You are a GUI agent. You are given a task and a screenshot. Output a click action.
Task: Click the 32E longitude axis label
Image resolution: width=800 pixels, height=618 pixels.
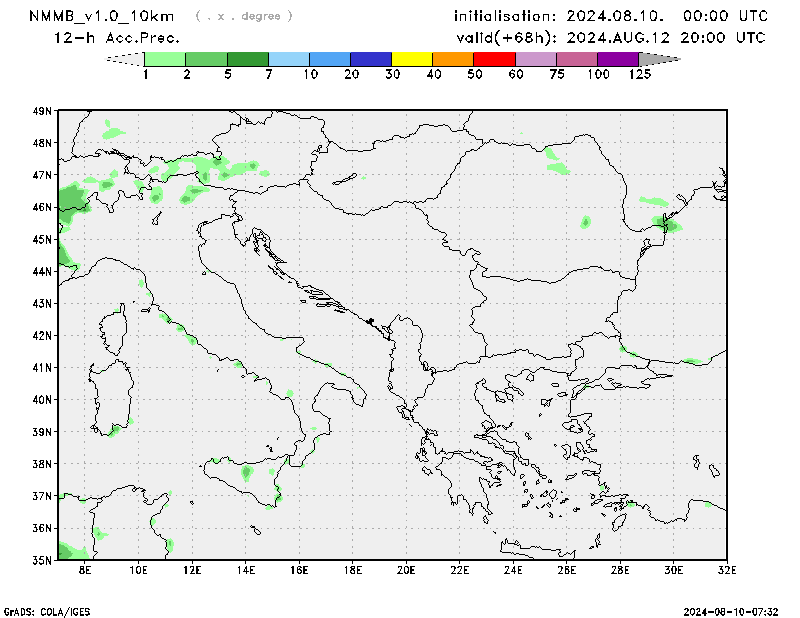coord(727,571)
